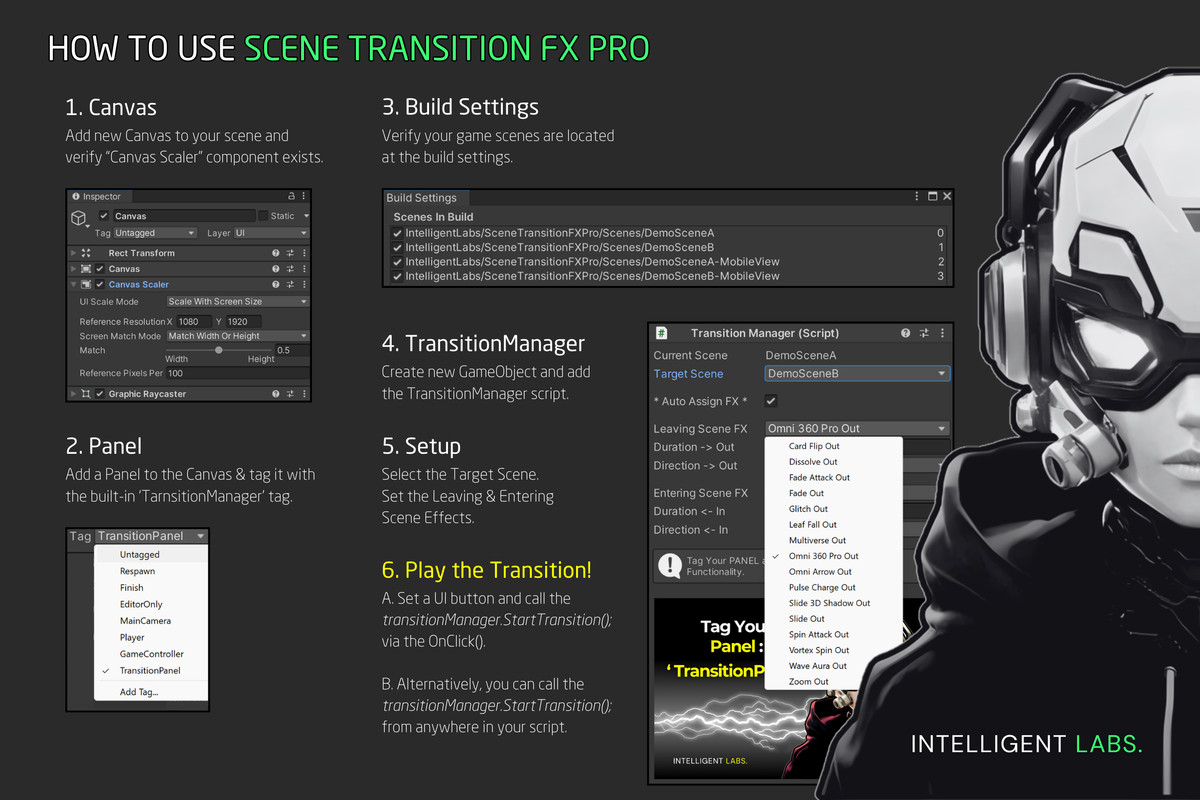1200x800 pixels.
Task: Open presets for Rect Transform component
Action: pos(290,253)
